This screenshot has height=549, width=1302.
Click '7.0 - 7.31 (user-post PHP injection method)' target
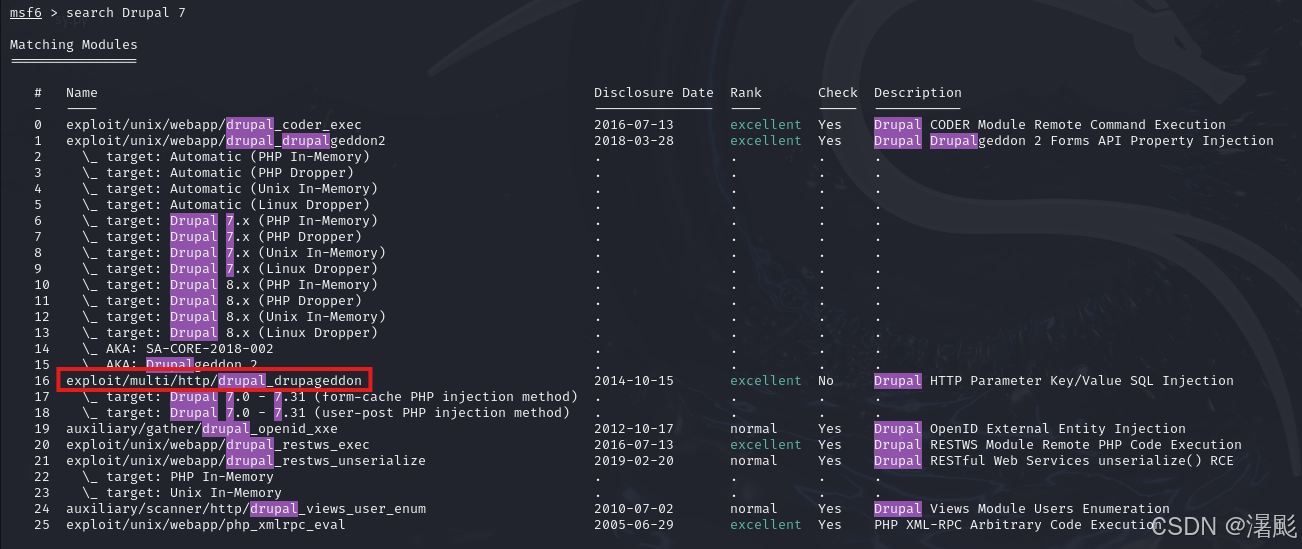pyautogui.click(x=398, y=413)
